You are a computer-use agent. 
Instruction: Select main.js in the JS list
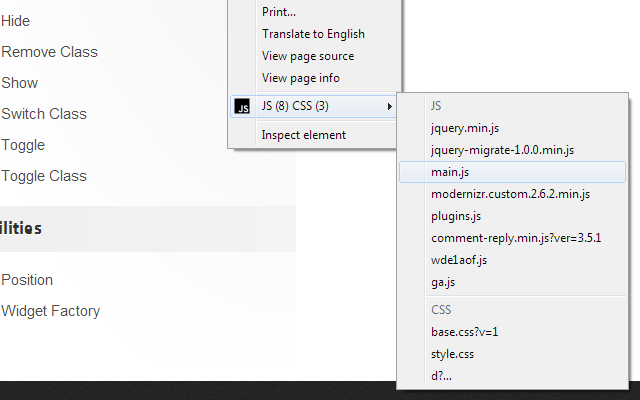pyautogui.click(x=512, y=172)
